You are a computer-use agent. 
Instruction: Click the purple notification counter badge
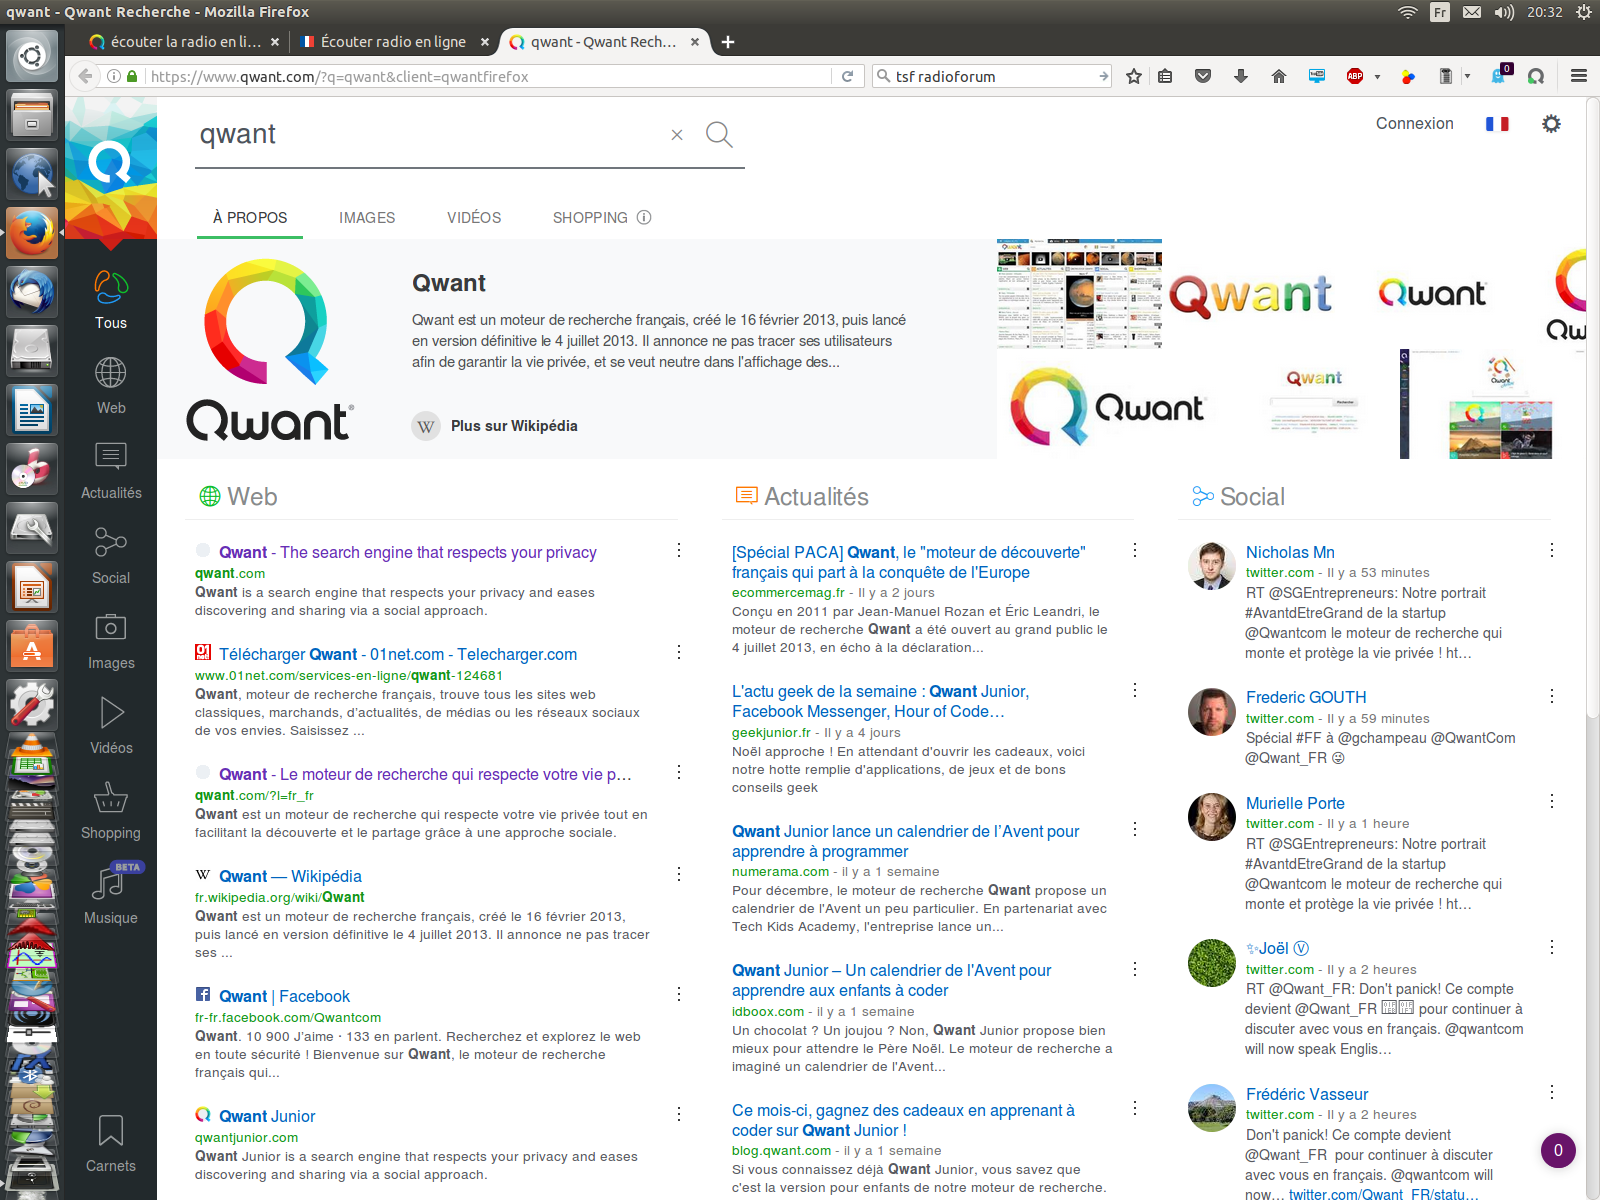tap(1558, 1150)
